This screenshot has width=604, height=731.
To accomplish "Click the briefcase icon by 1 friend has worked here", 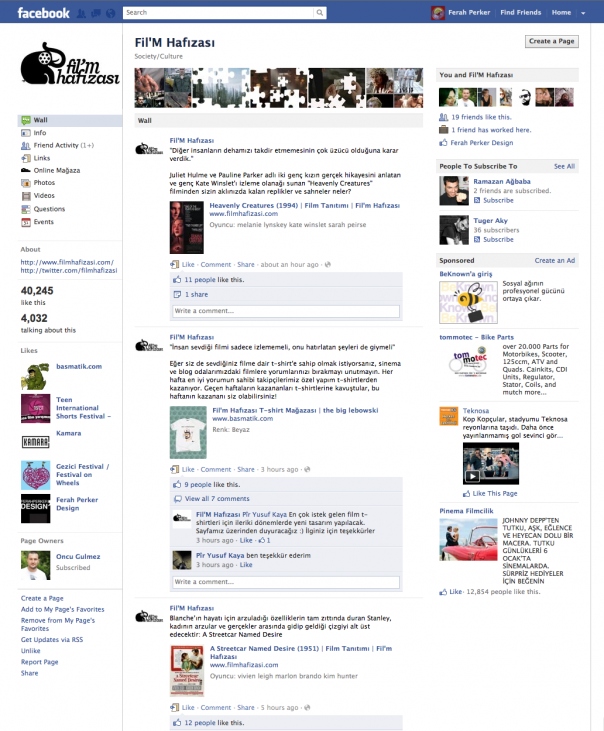I will coord(443,130).
